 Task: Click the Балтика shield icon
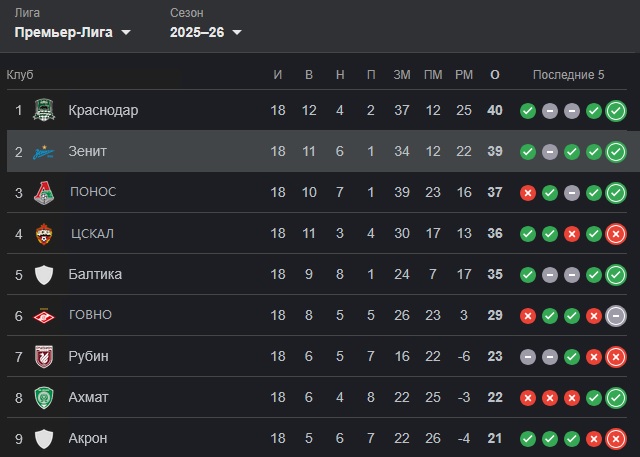tap(43, 275)
